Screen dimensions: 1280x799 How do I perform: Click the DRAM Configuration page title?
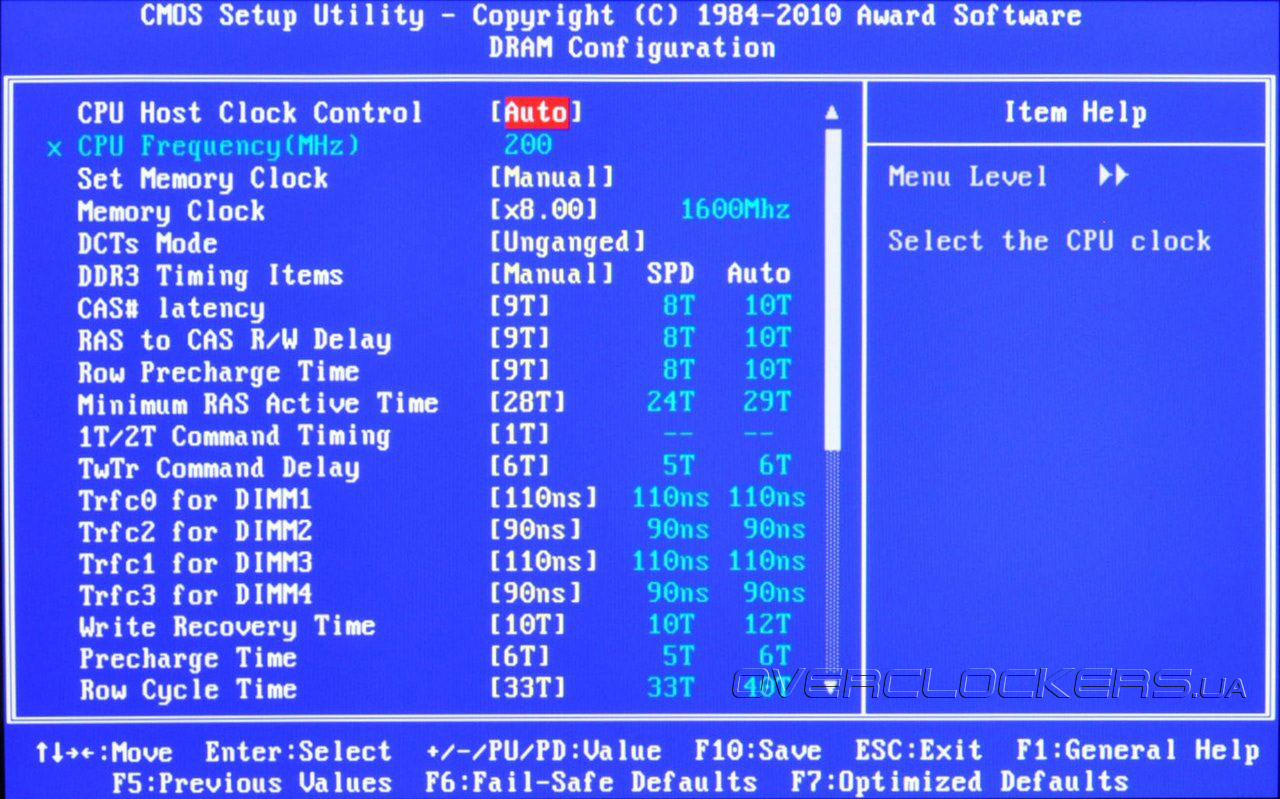click(632, 47)
